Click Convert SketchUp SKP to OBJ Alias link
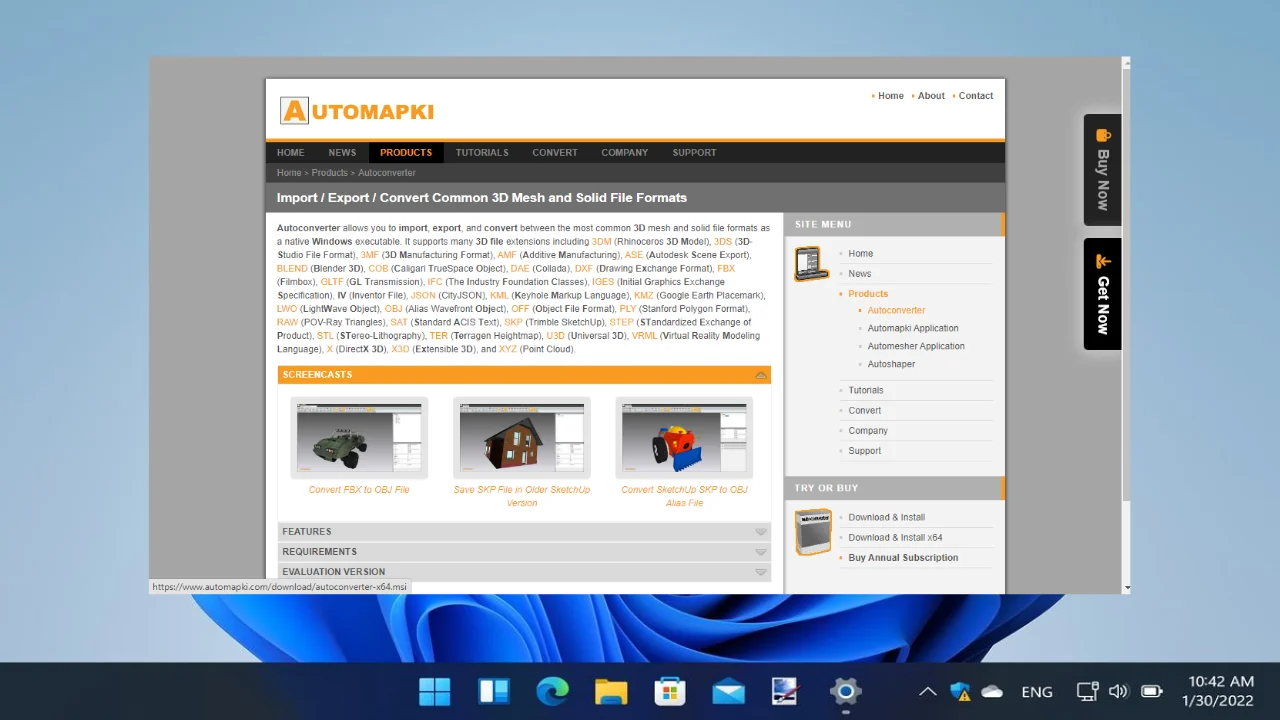This screenshot has width=1280, height=720. [x=684, y=496]
